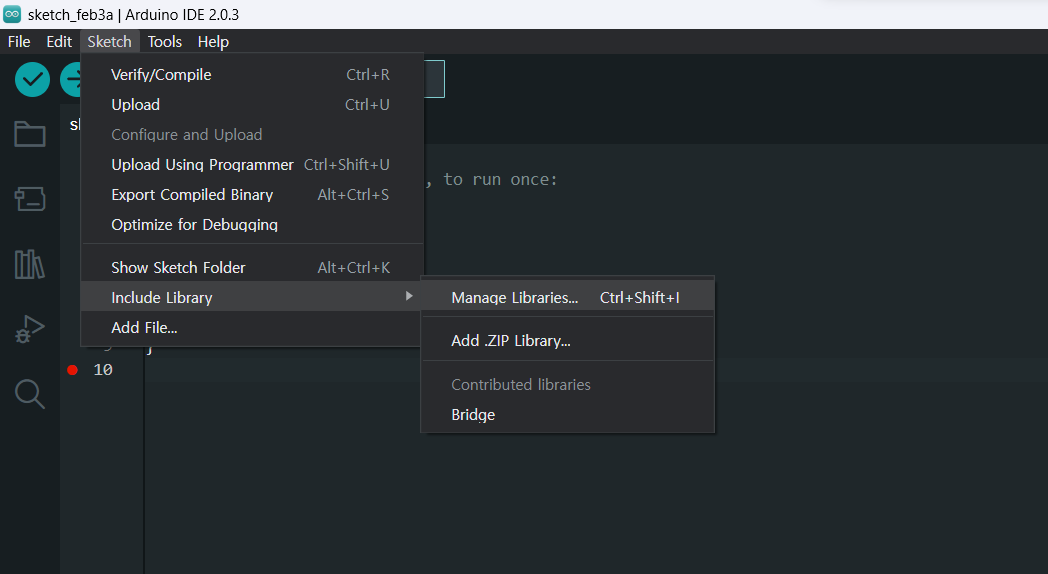Click the Arduino logo in title bar

(x=12, y=14)
